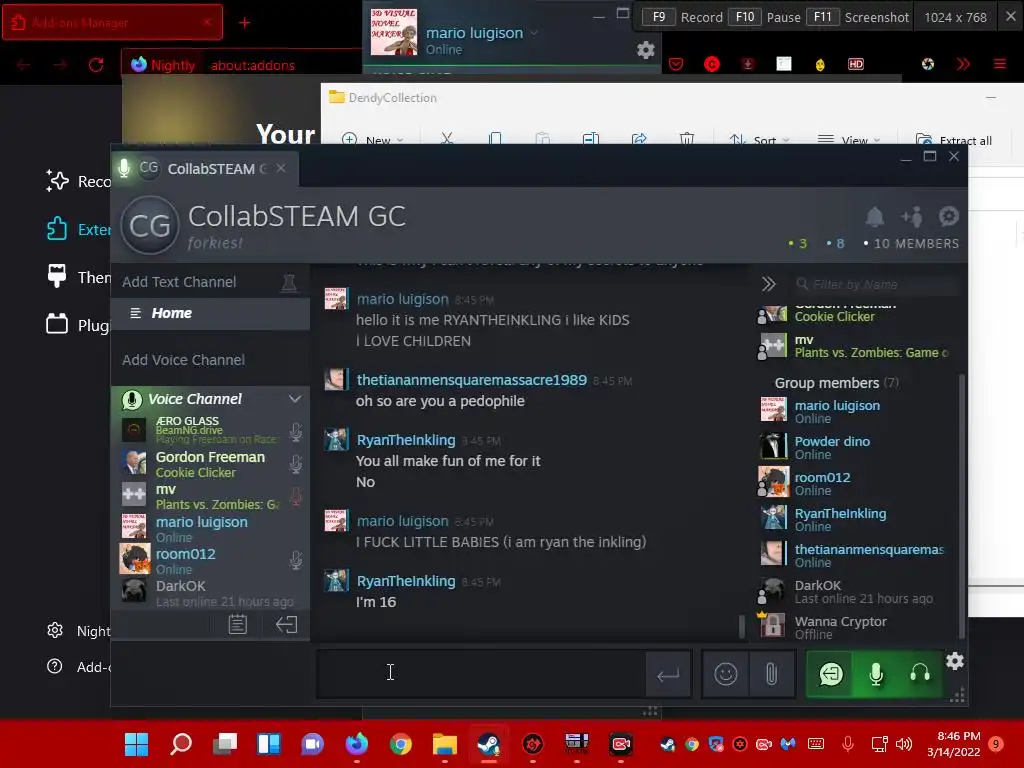This screenshot has height=768, width=1024.
Task: Toggle mic icon next to room012 in voice
Action: [296, 560]
